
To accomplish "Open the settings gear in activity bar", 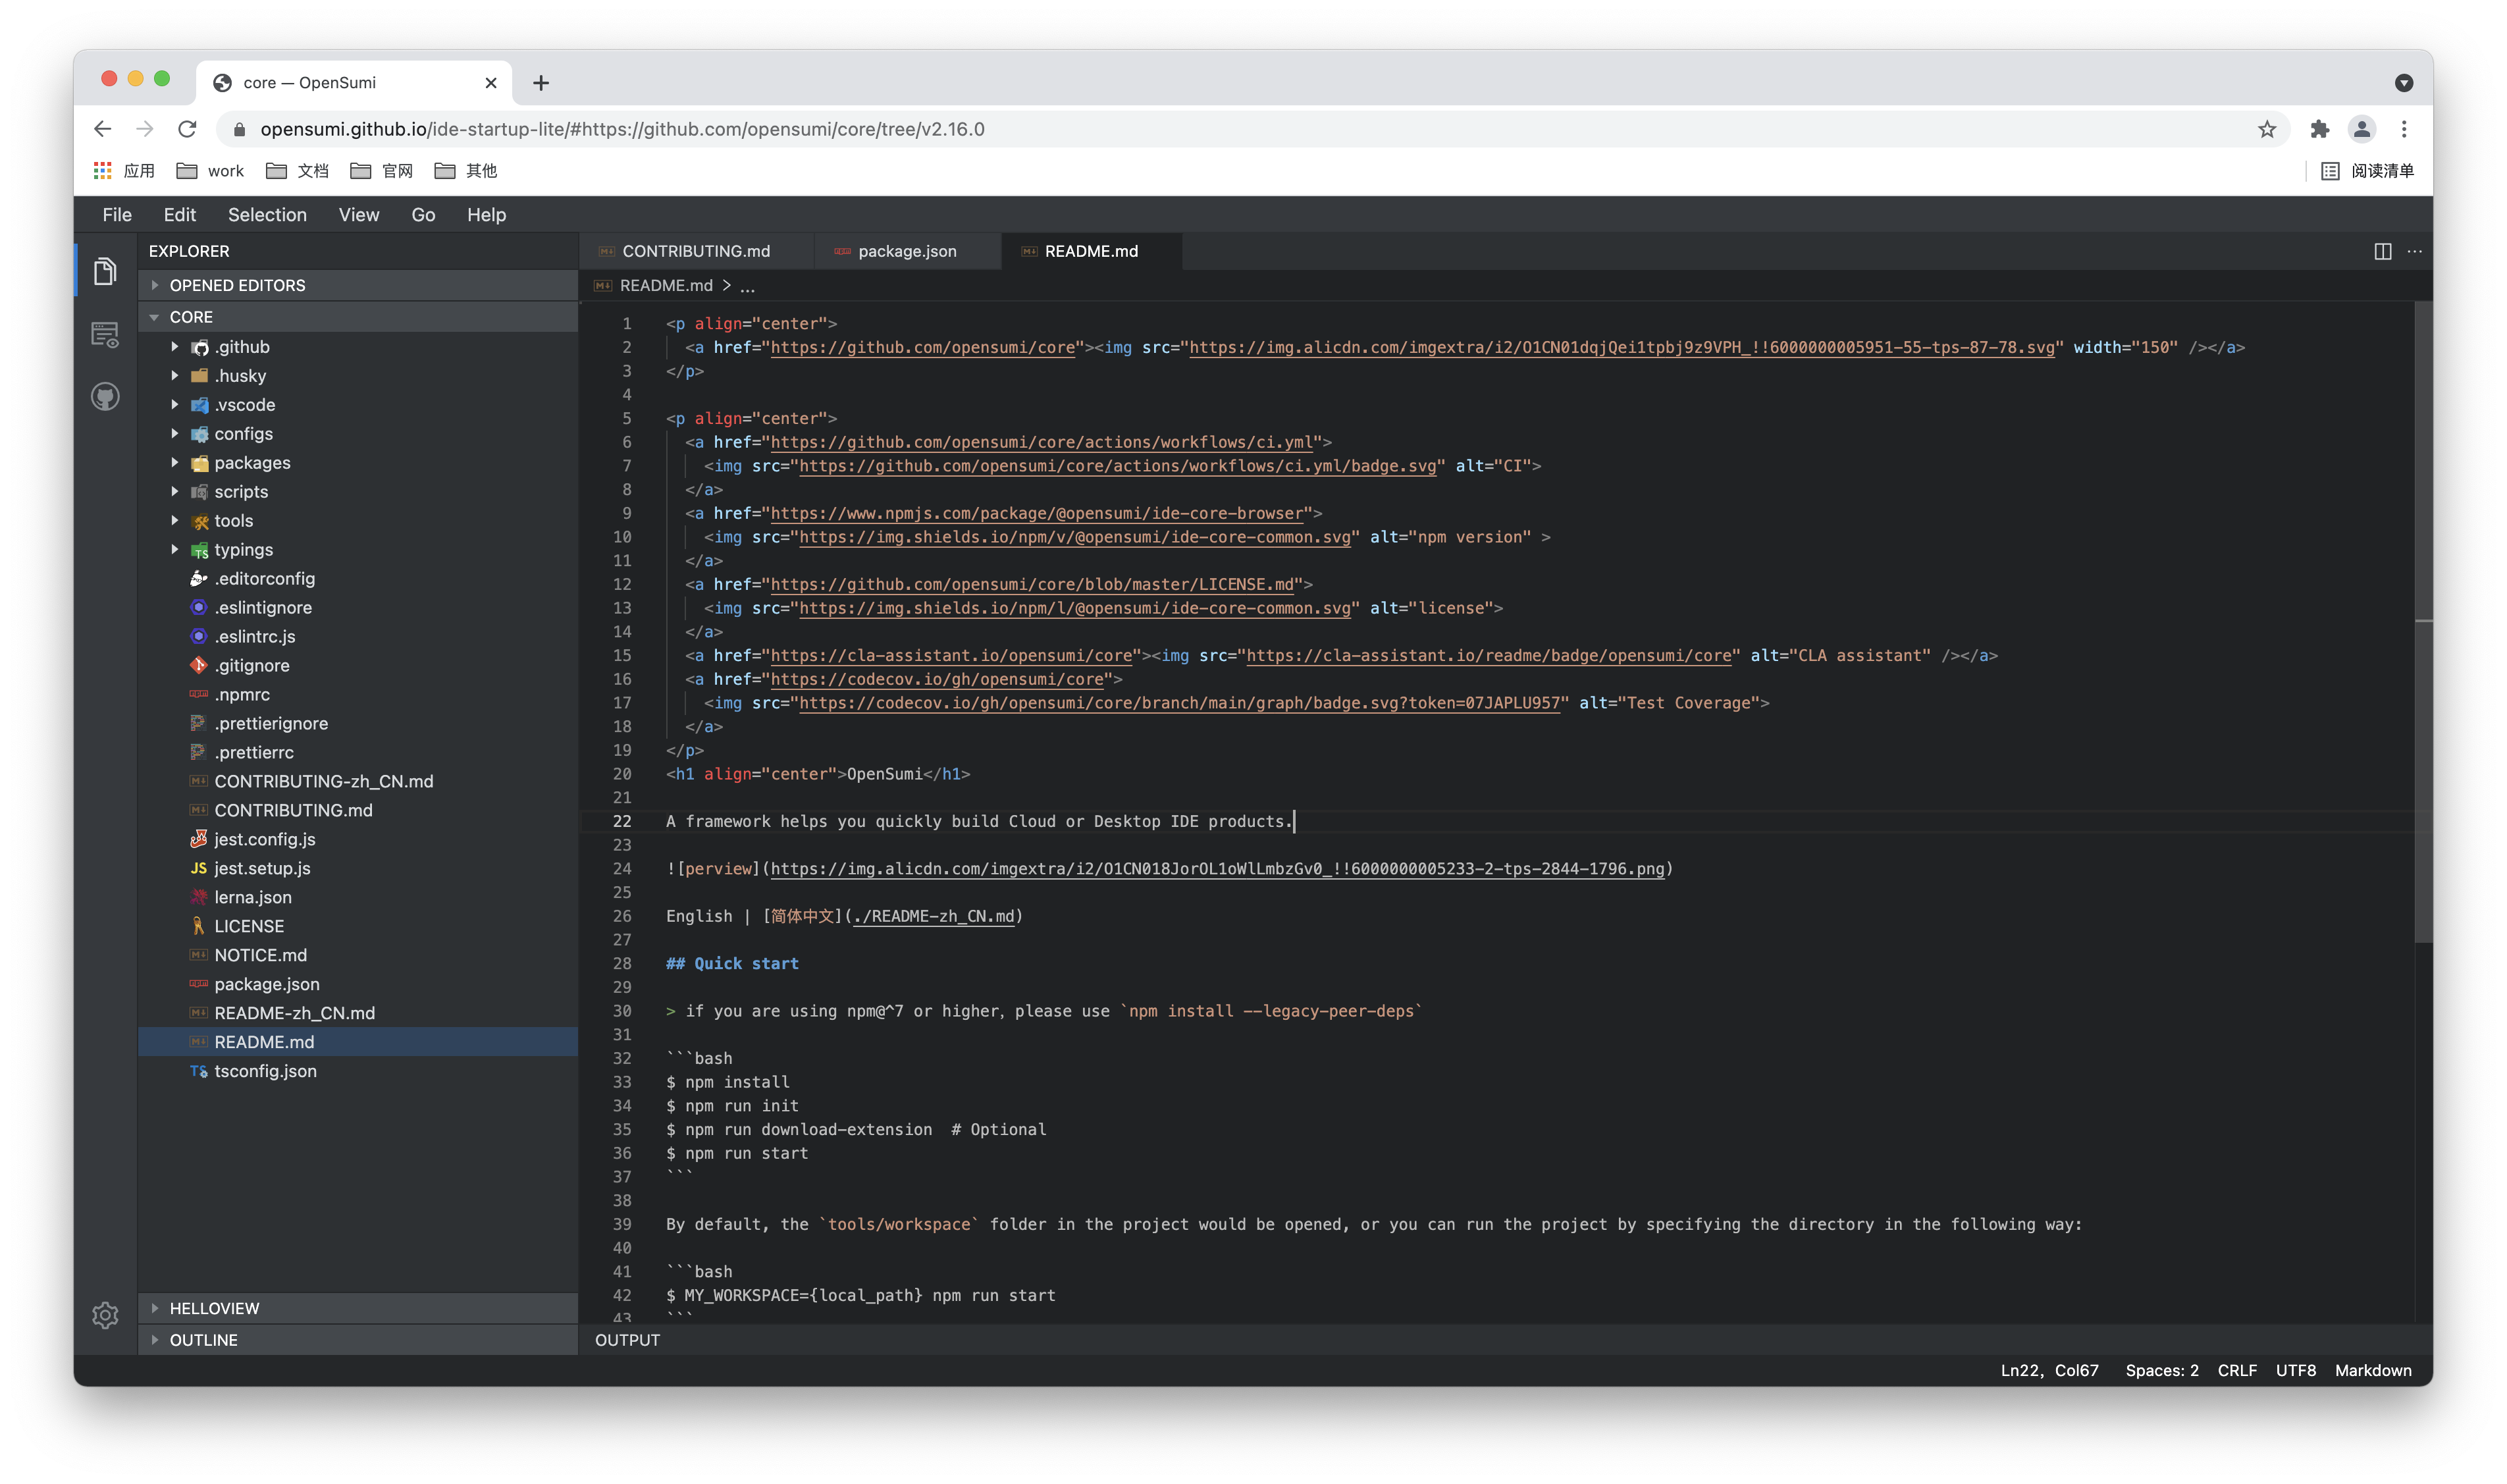I will click(x=105, y=1315).
